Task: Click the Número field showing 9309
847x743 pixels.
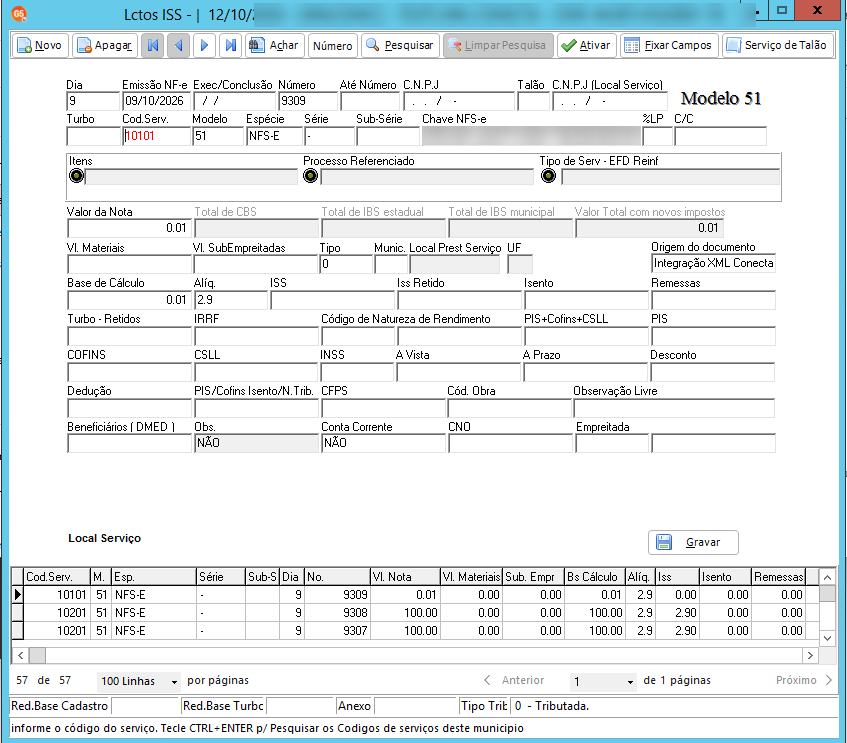Action: tap(308, 101)
